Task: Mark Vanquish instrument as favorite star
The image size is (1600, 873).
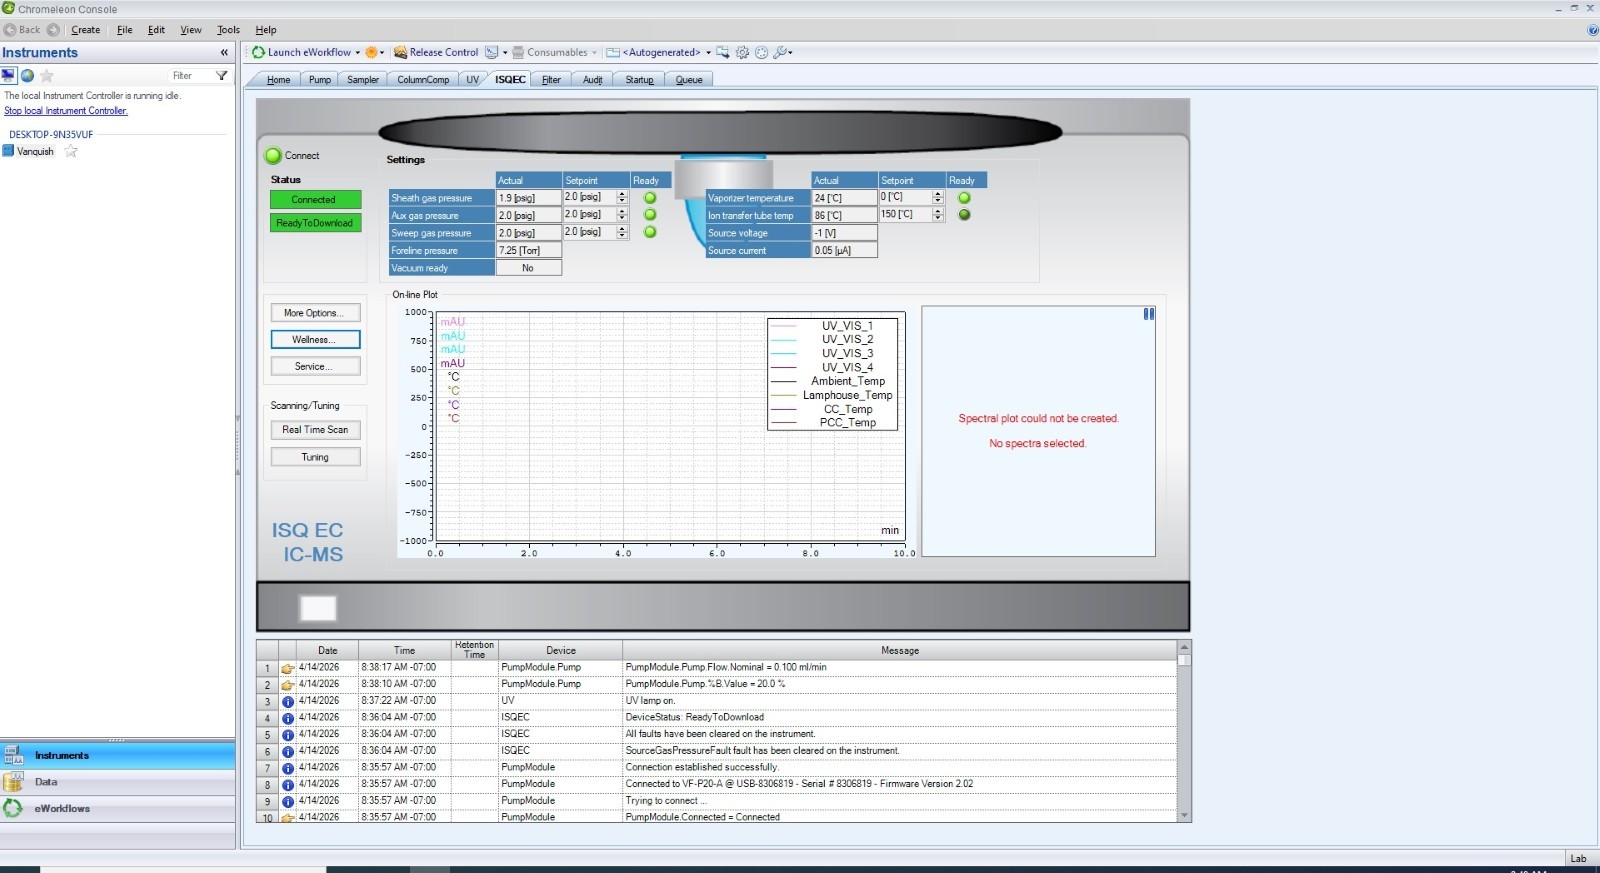Action: coord(71,152)
